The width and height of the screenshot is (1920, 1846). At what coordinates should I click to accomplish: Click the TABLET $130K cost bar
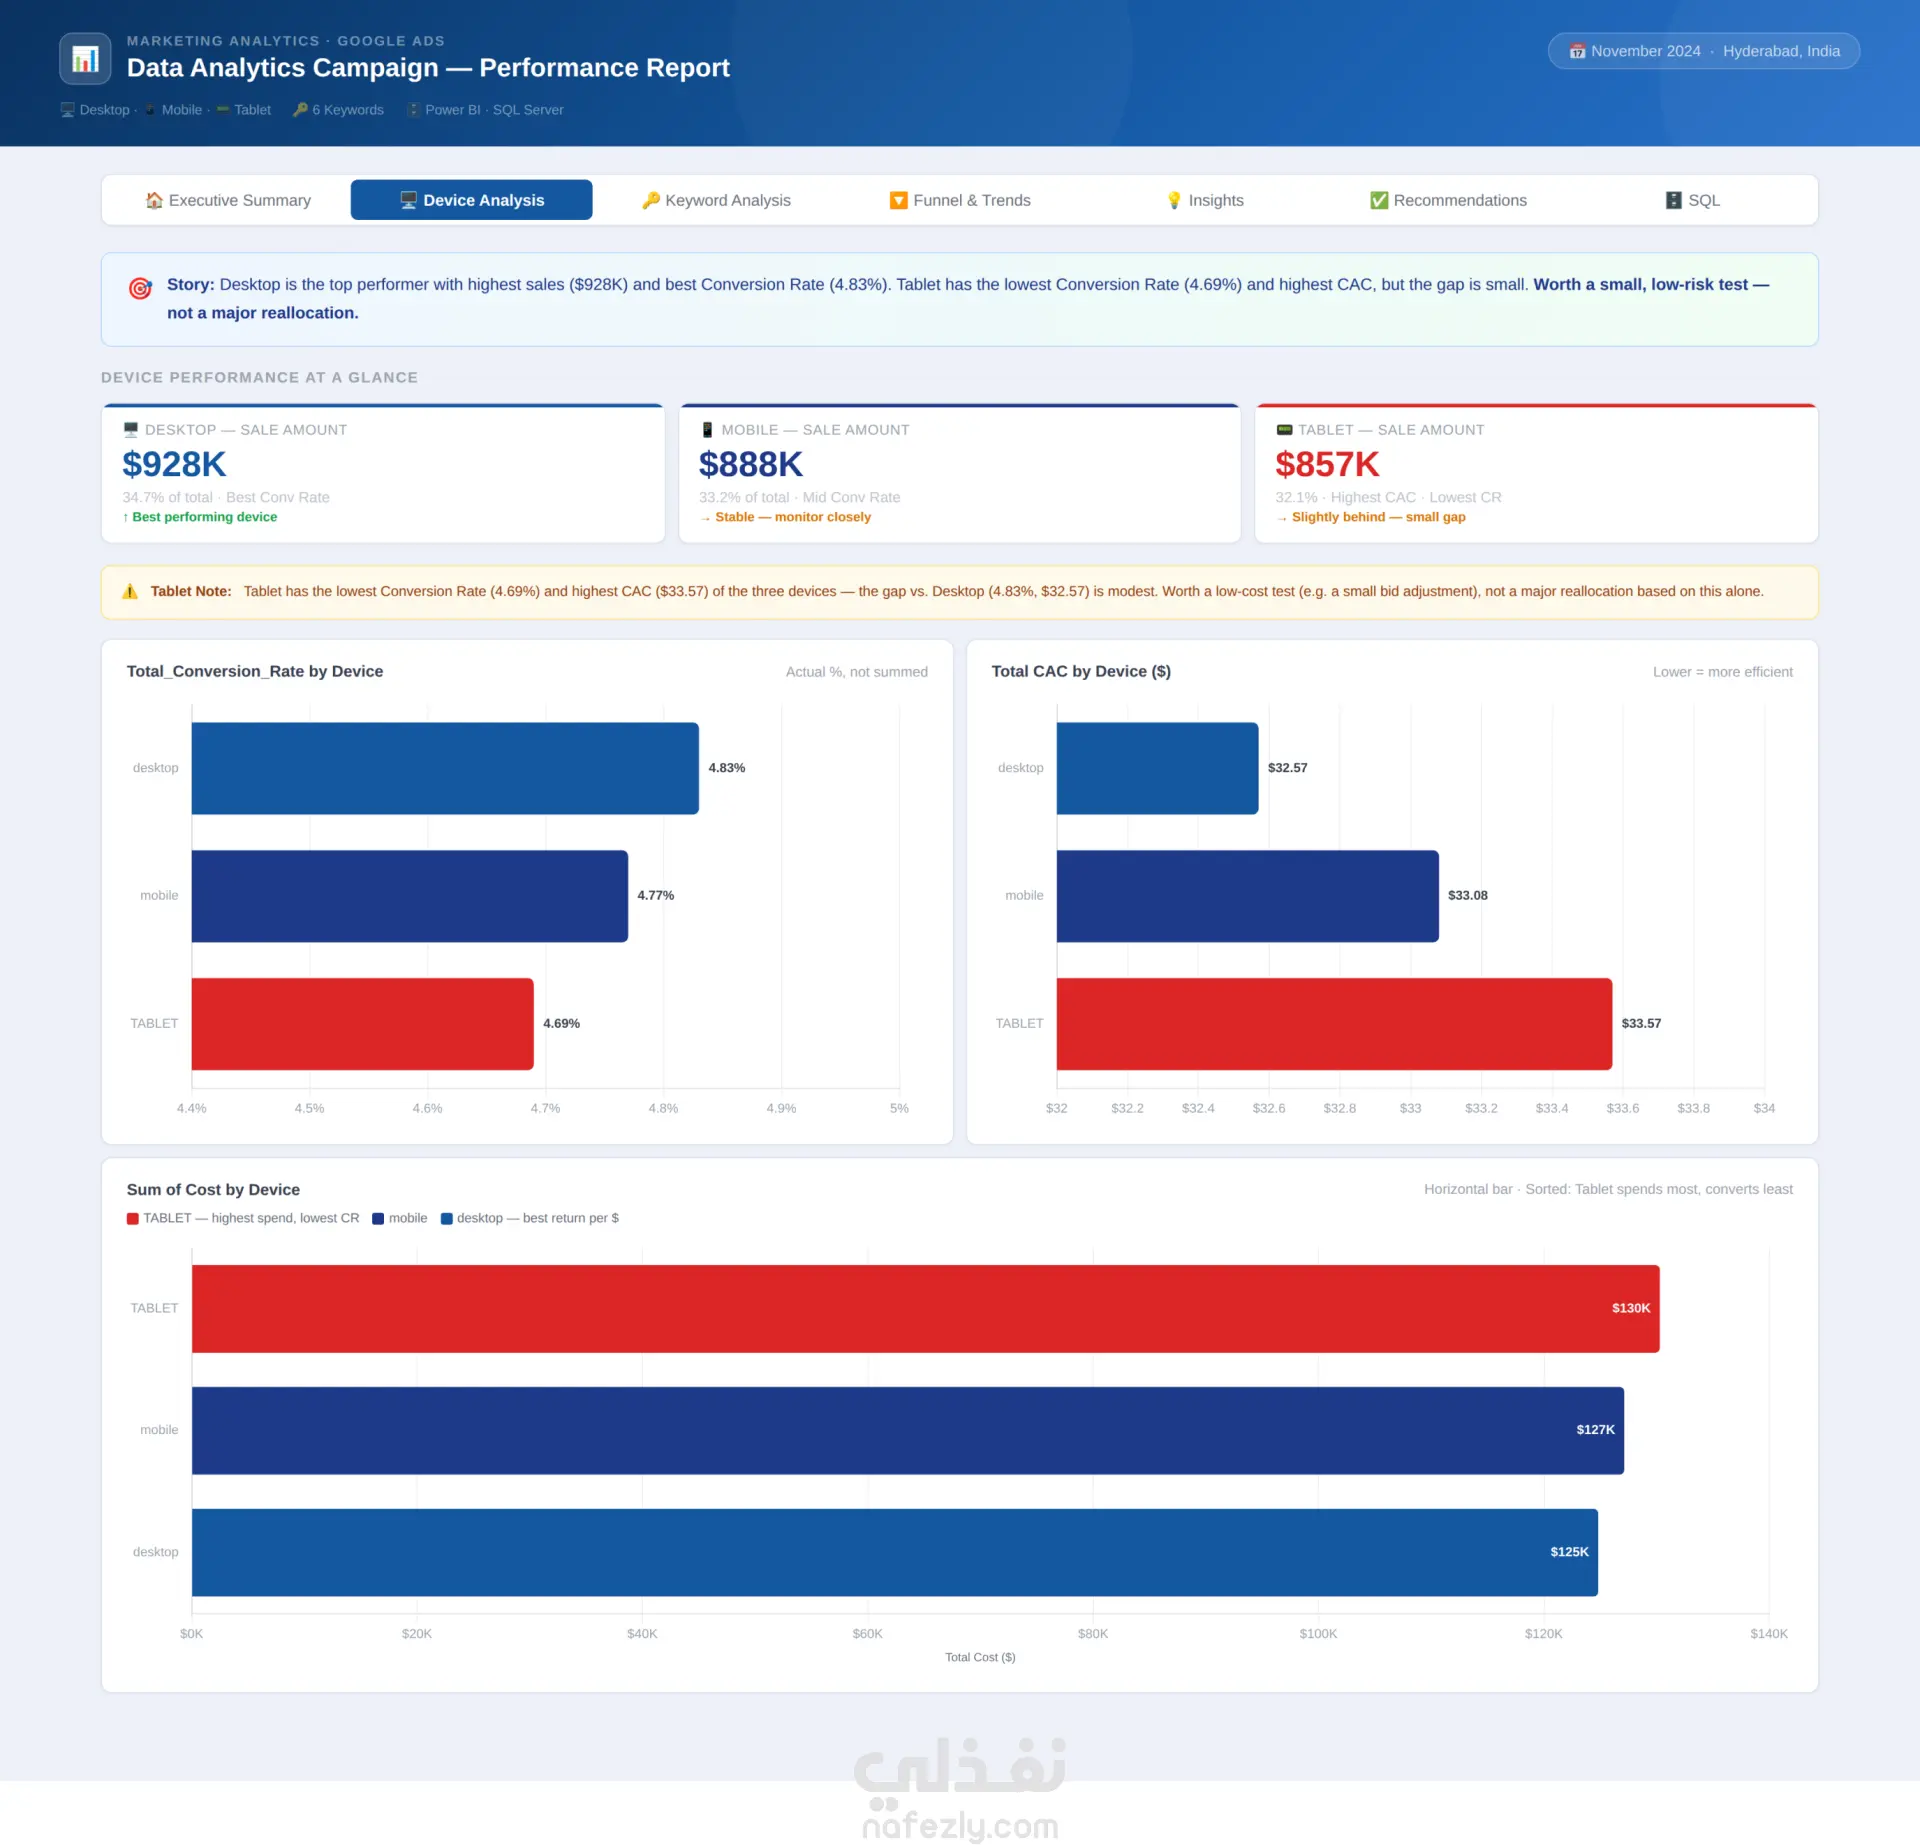926,1309
